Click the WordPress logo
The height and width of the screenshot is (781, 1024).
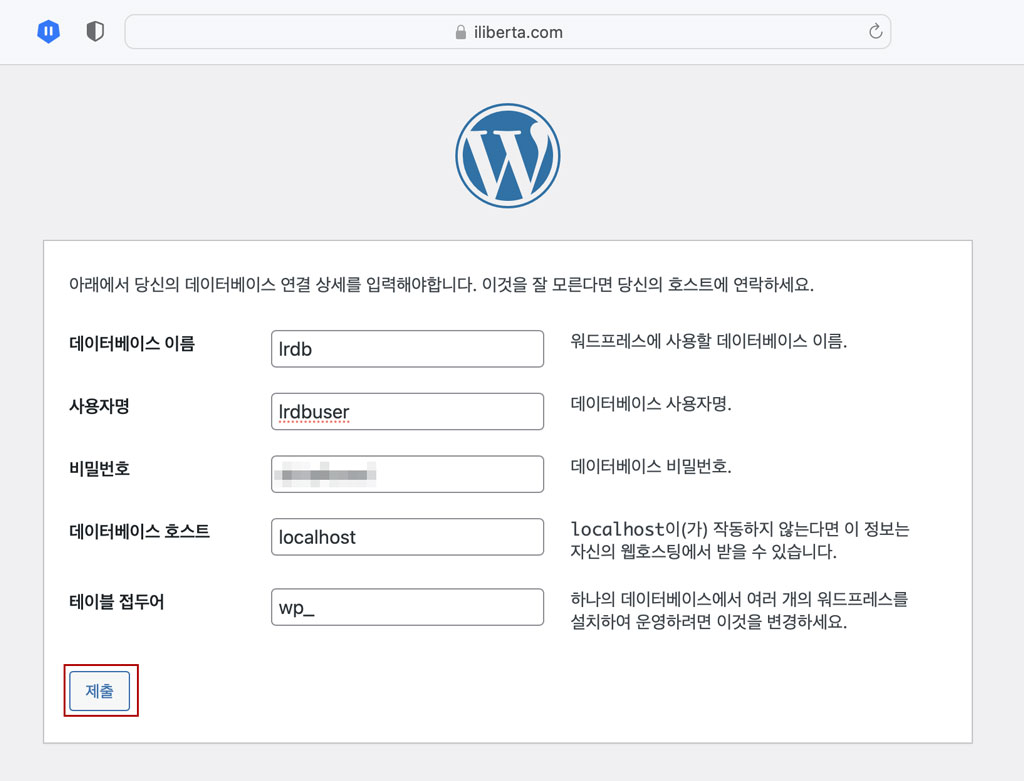(x=507, y=155)
